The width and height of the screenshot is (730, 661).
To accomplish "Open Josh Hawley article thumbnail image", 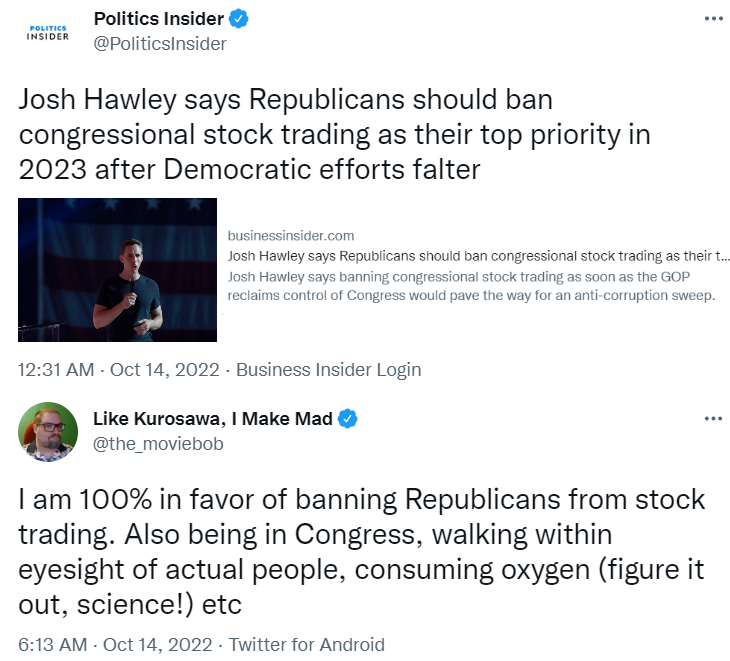I will point(118,270).
